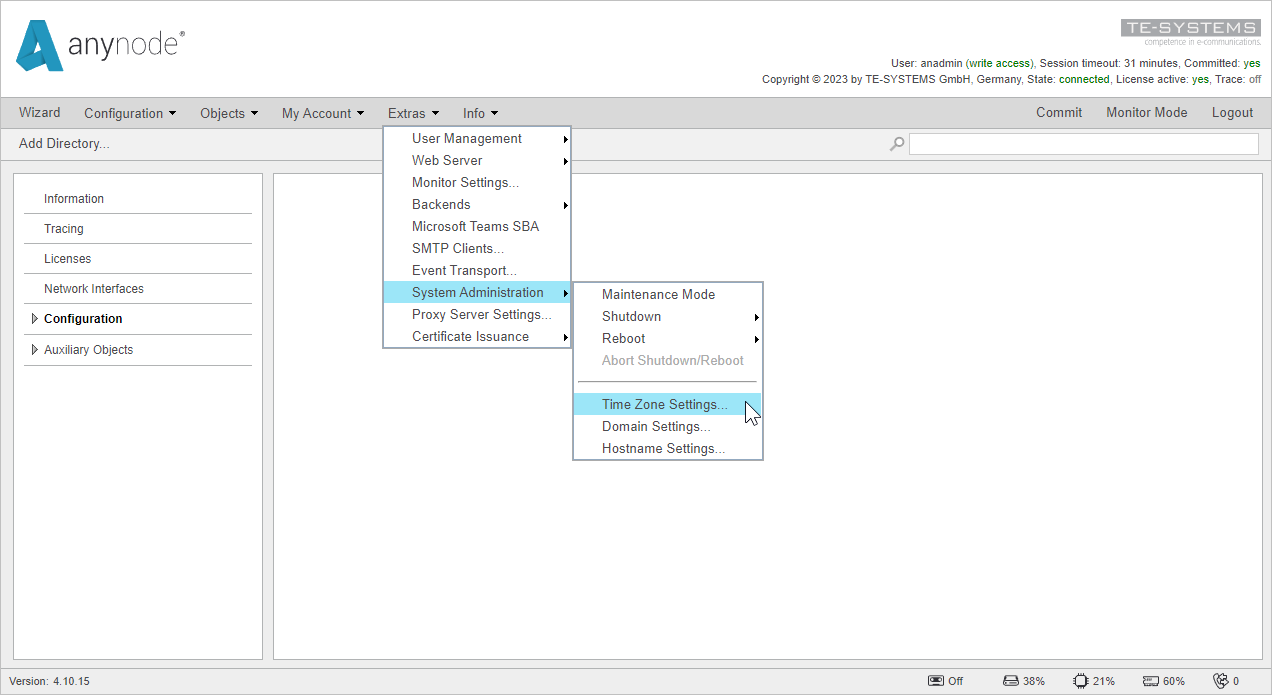Click the anynode logo
This screenshot has width=1272, height=695.
tap(97, 46)
